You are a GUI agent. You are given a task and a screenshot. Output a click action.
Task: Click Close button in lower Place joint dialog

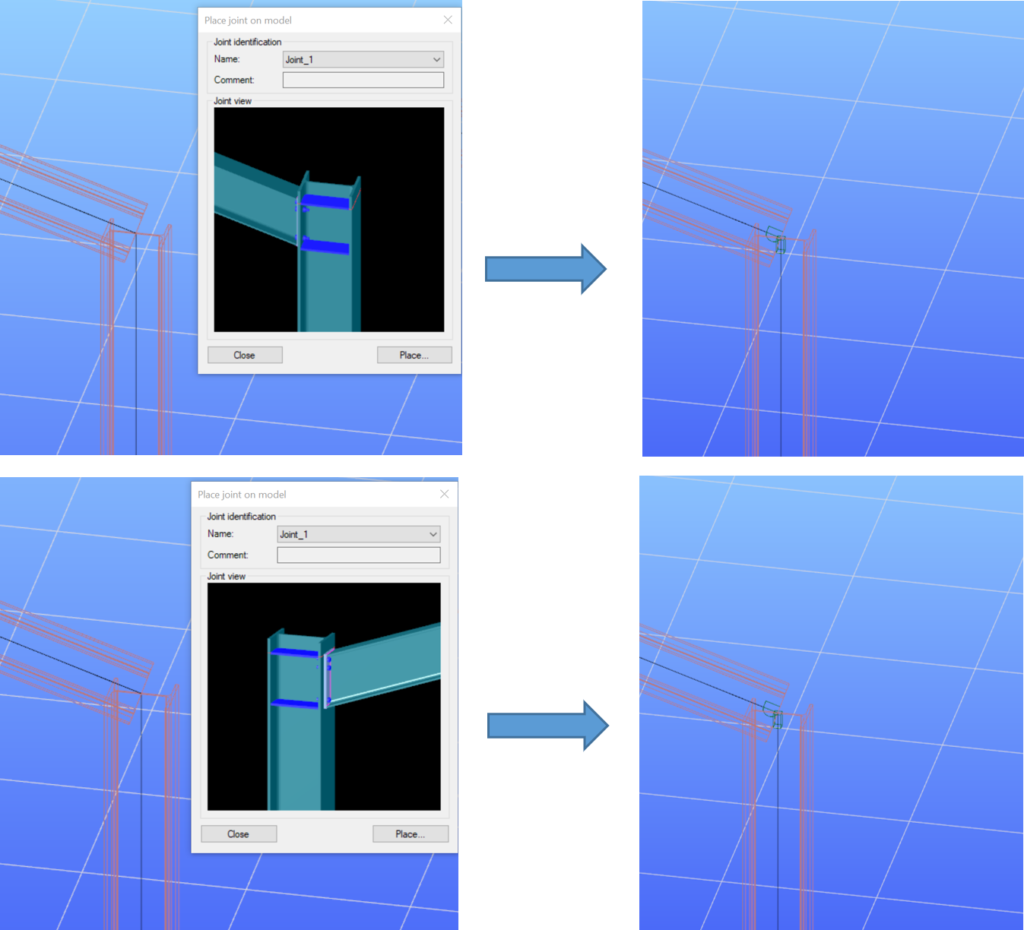238,834
